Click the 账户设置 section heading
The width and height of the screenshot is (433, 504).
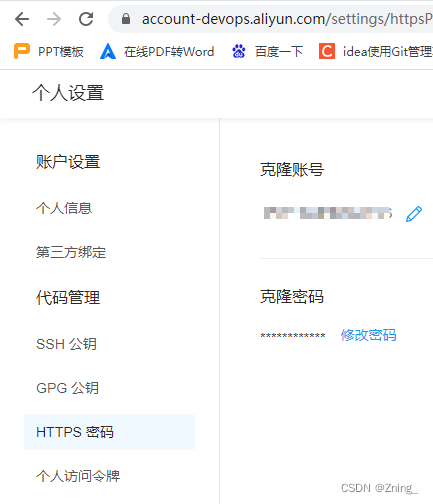[x=68, y=162]
